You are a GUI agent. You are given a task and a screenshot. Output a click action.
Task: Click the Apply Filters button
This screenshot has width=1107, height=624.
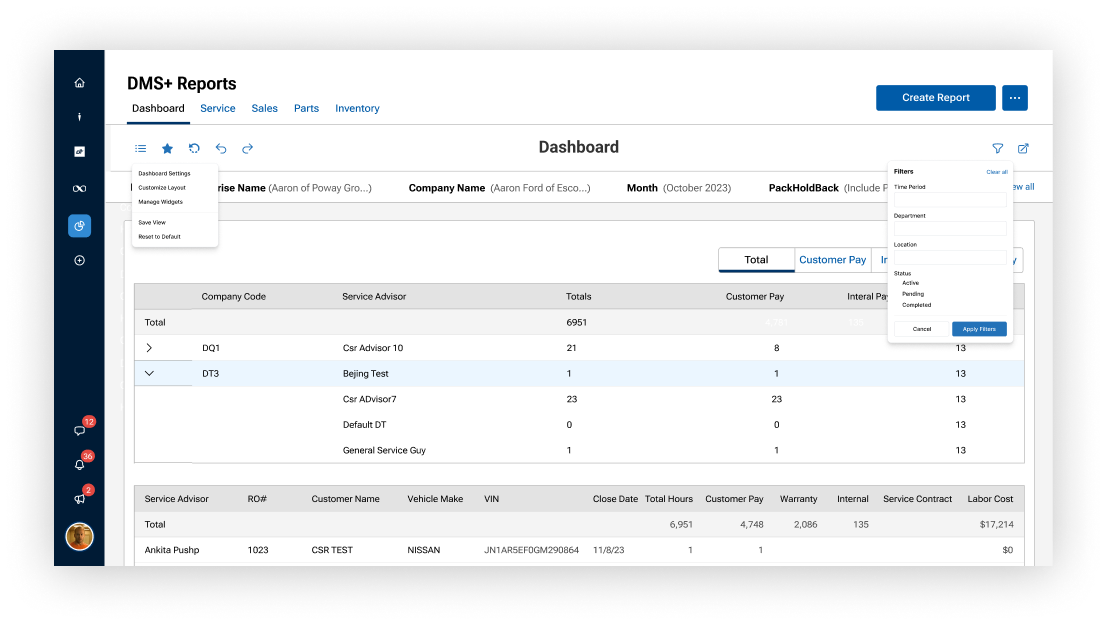pos(979,329)
